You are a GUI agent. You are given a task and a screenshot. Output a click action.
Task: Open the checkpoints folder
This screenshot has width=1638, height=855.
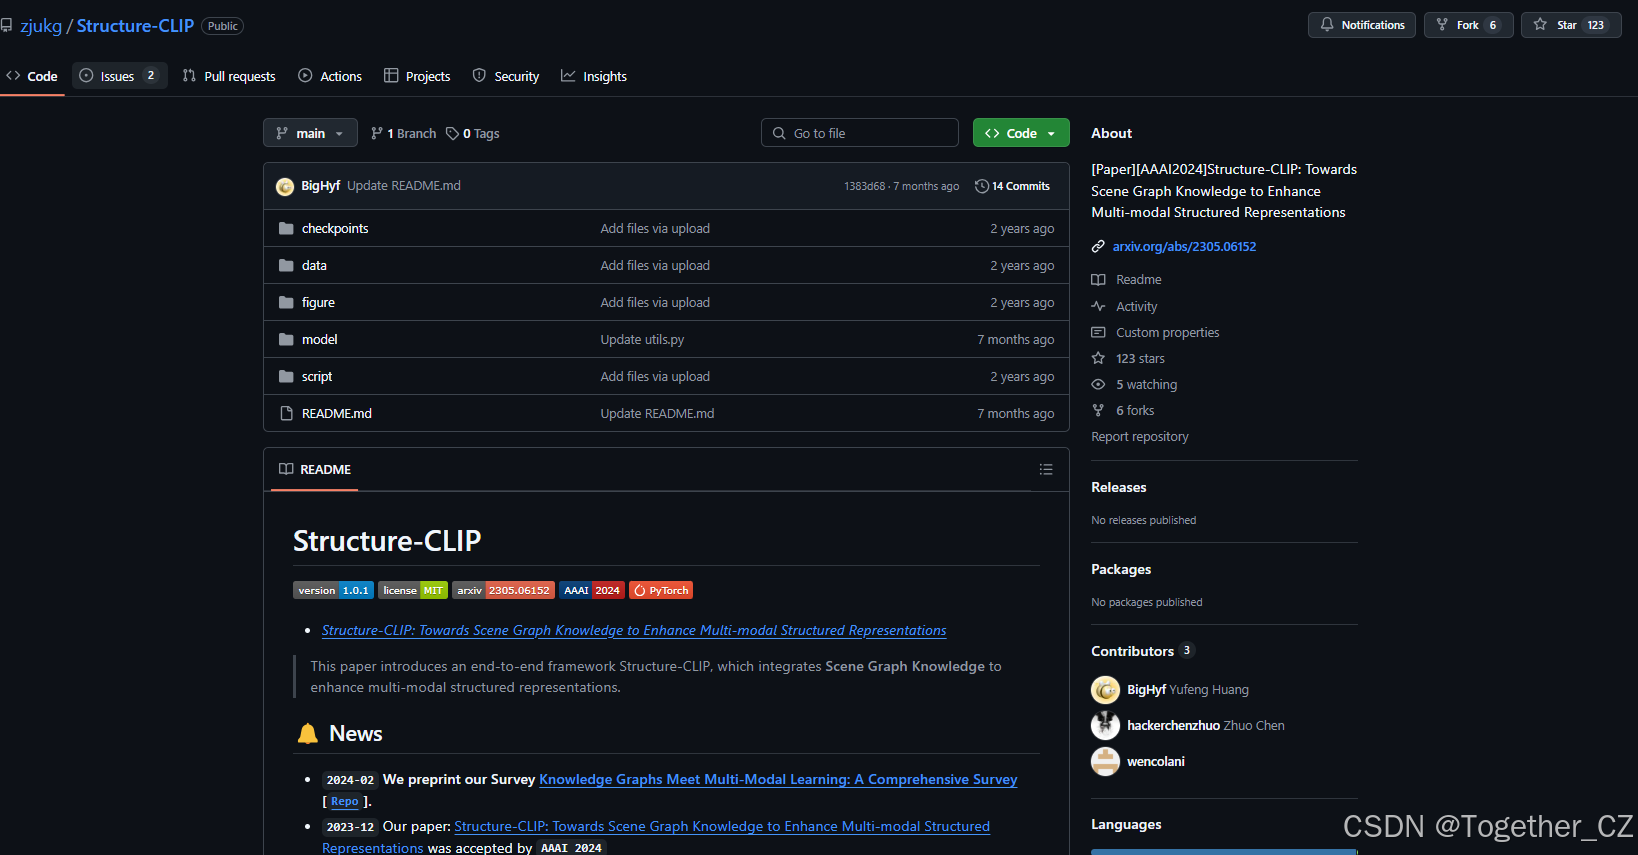[335, 228]
